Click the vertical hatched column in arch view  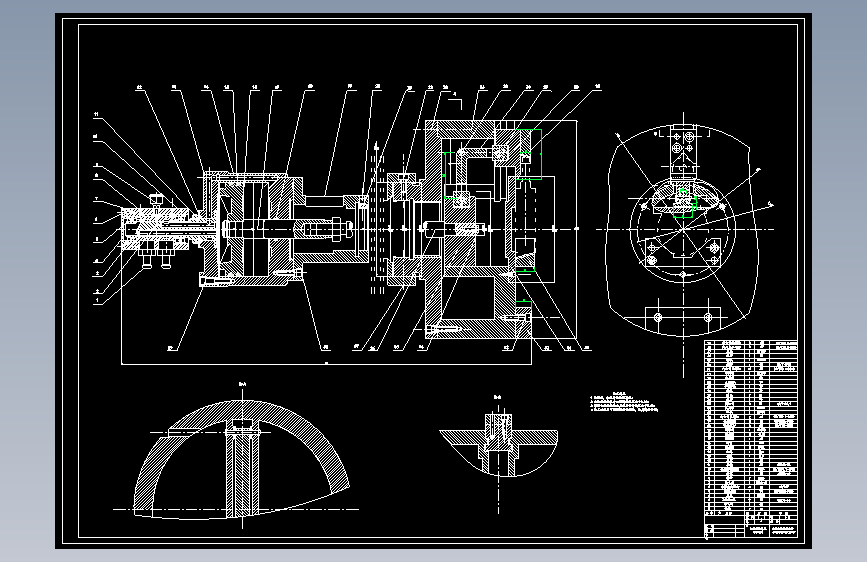click(x=242, y=469)
